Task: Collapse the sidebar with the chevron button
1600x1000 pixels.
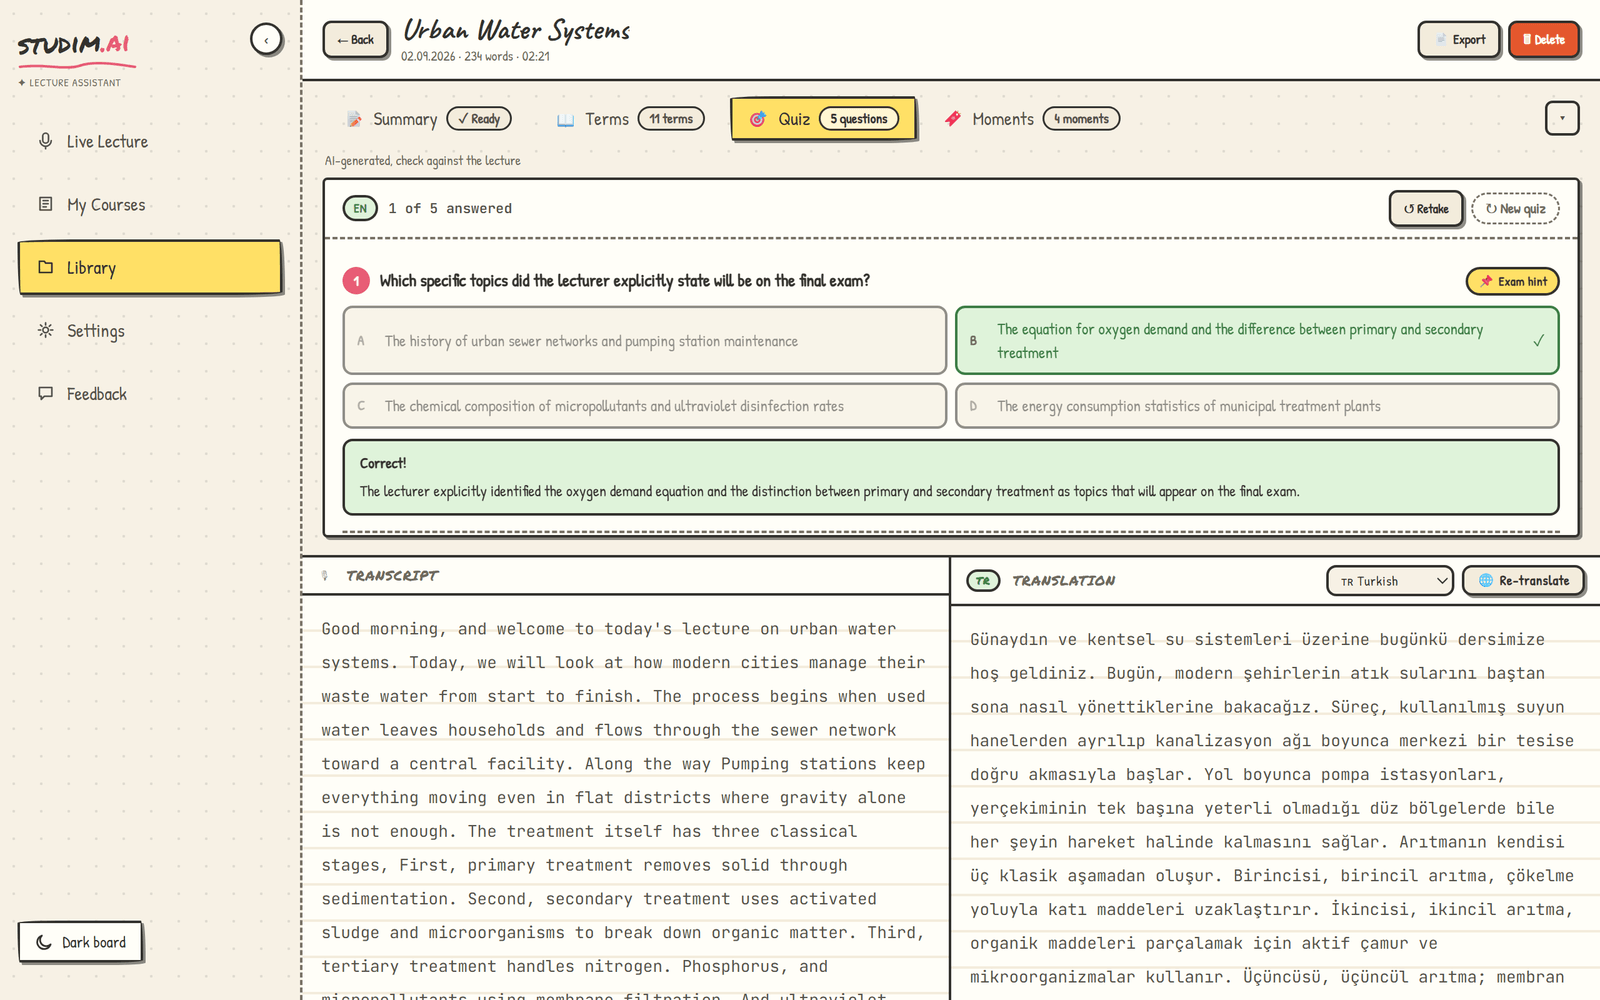Action: [266, 40]
